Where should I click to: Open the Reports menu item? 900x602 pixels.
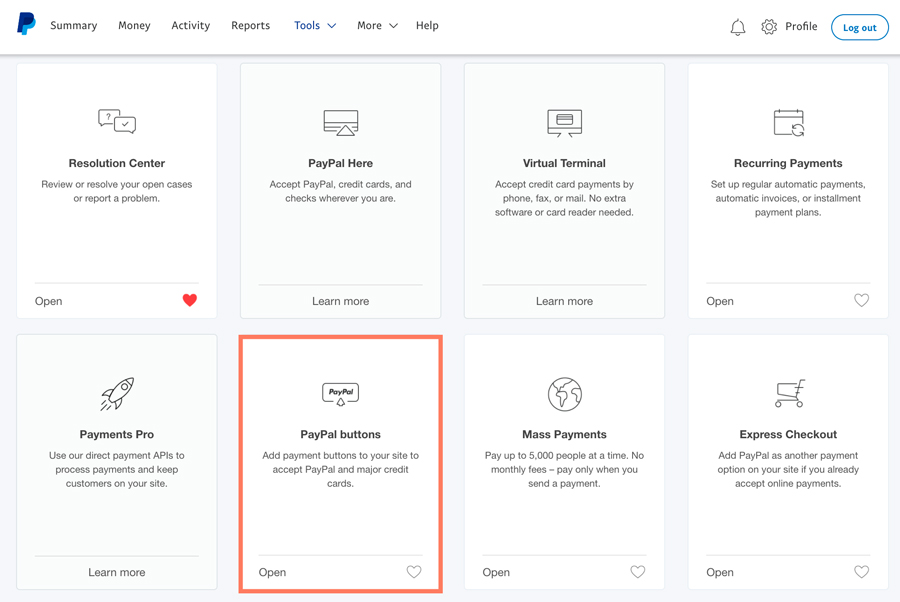click(x=250, y=25)
